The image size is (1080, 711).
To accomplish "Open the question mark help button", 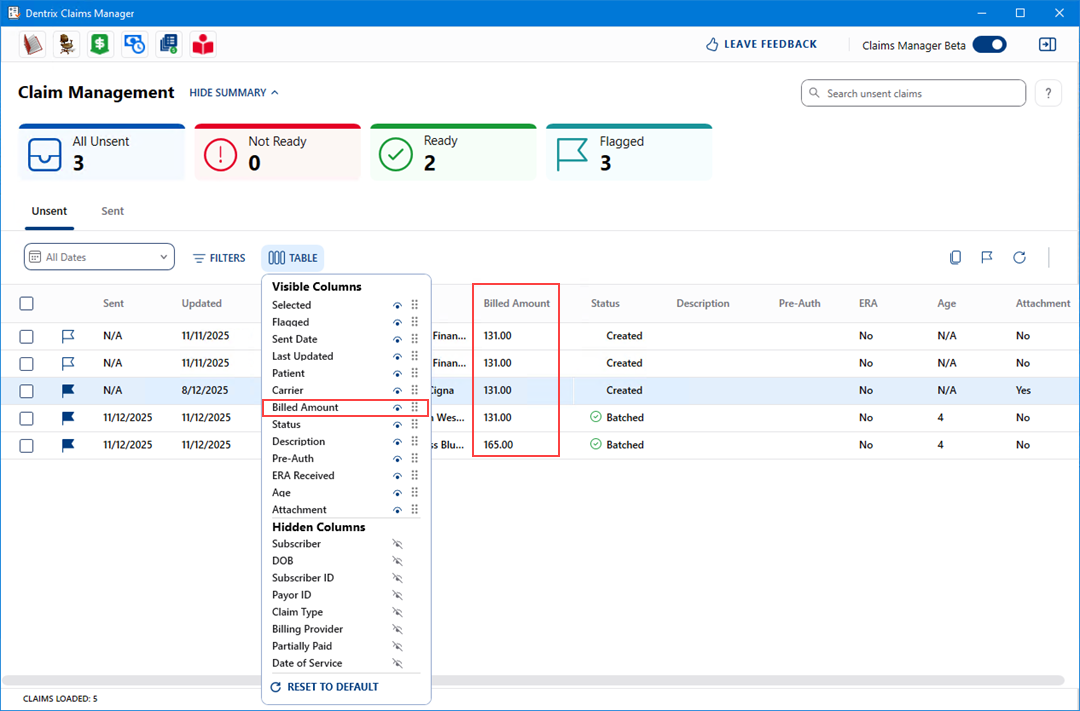I will 1047,93.
